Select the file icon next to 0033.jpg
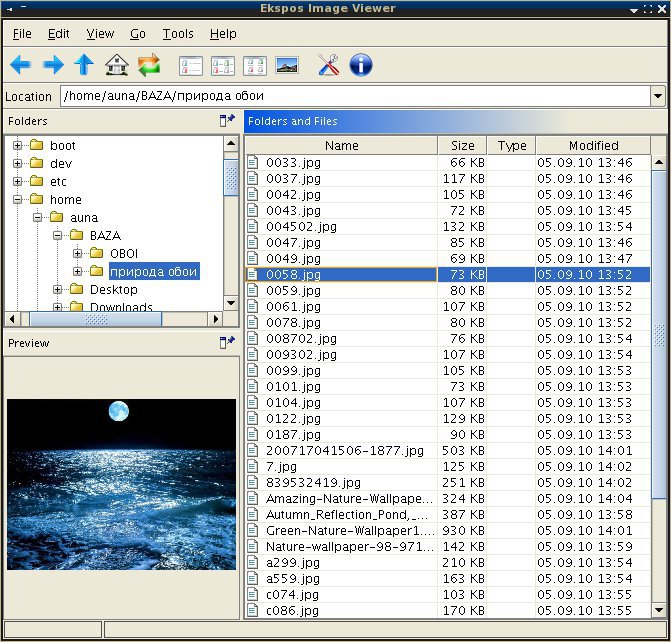Screen dimensions: 671x642 [x=252, y=162]
